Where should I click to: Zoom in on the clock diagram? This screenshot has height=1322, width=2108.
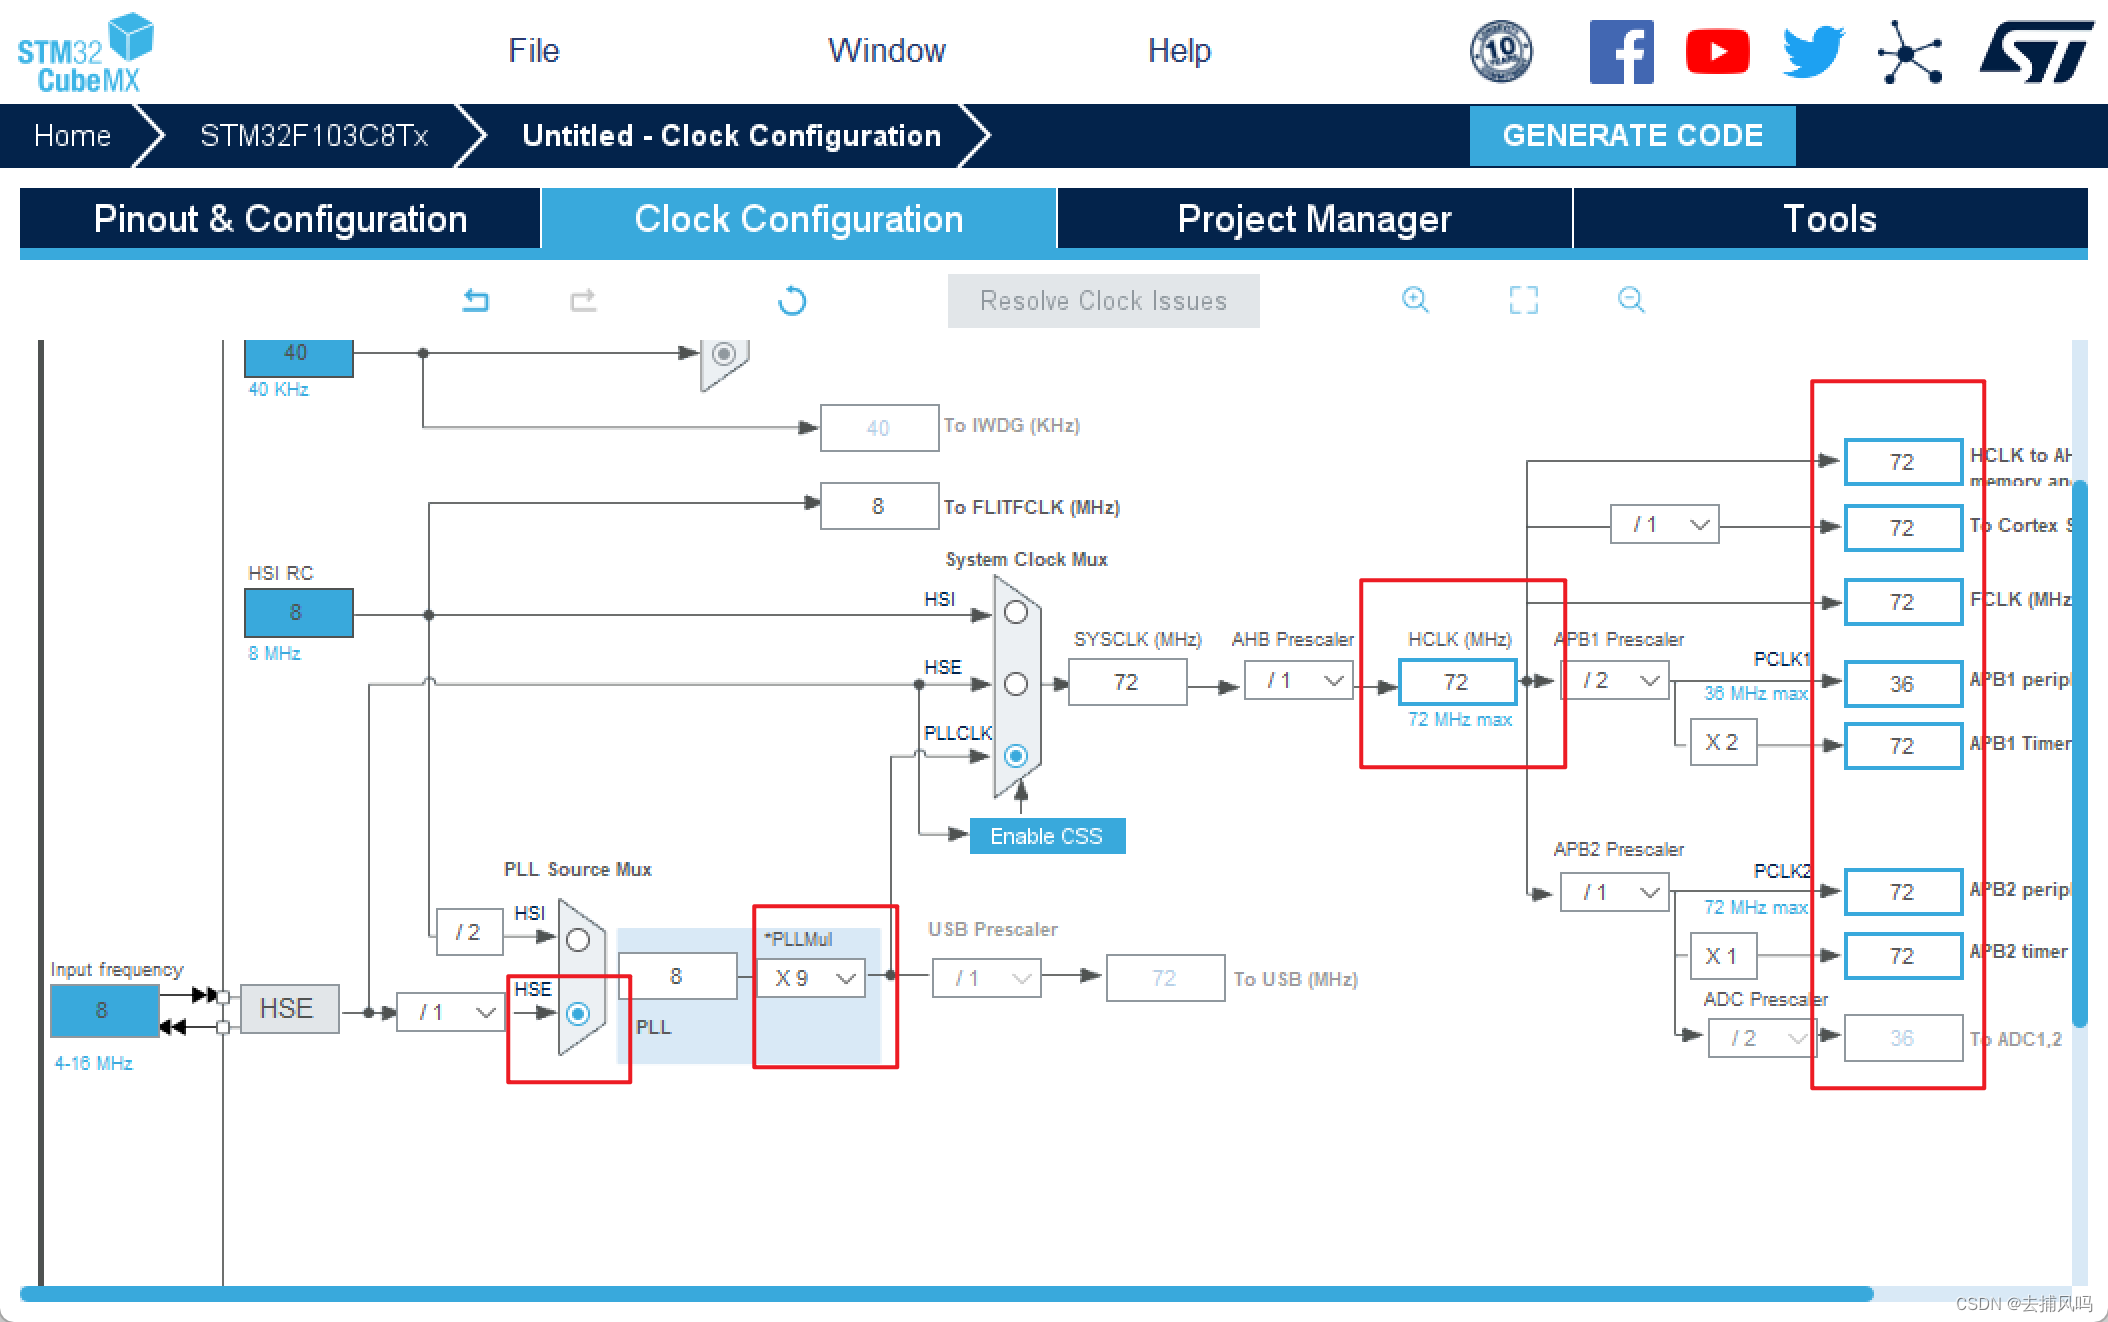[1415, 299]
